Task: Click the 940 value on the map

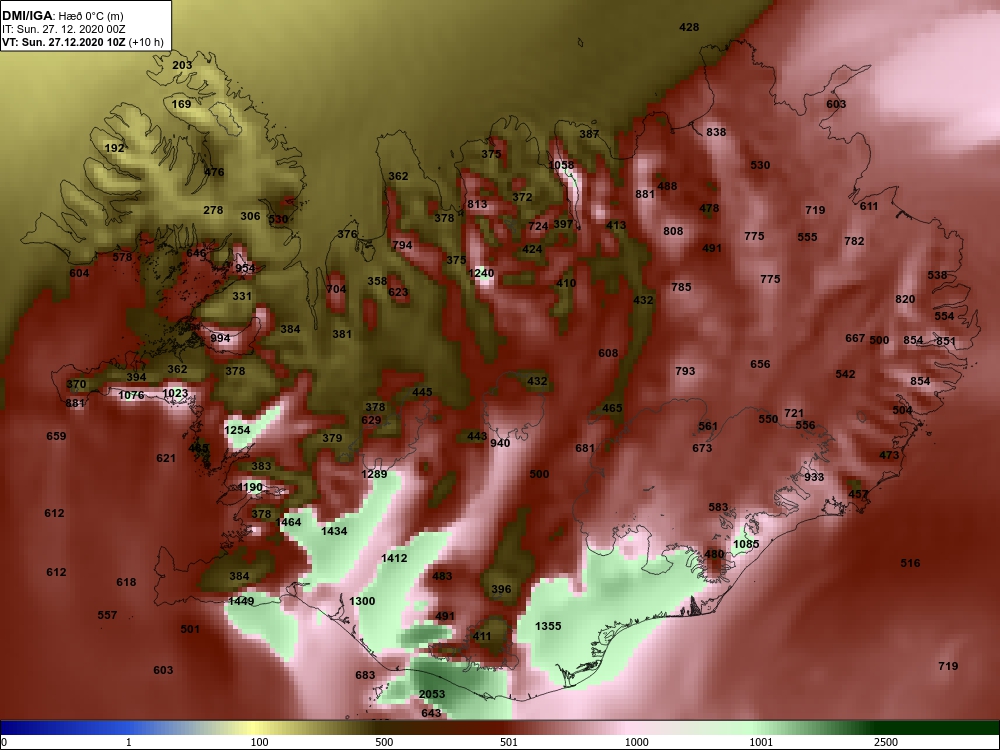Action: 500,443
